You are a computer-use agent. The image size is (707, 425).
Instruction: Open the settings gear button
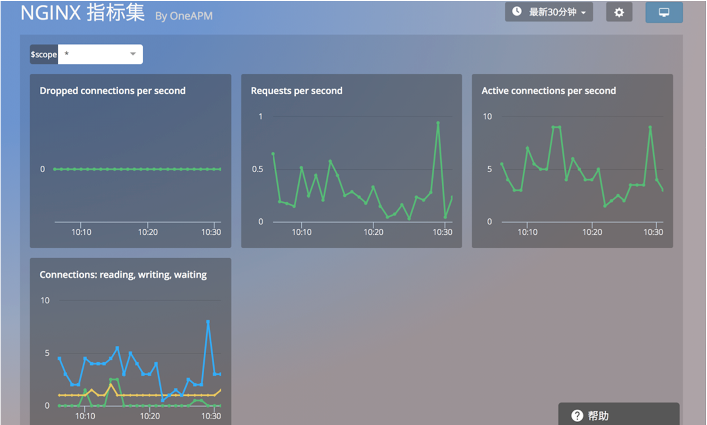pos(619,13)
